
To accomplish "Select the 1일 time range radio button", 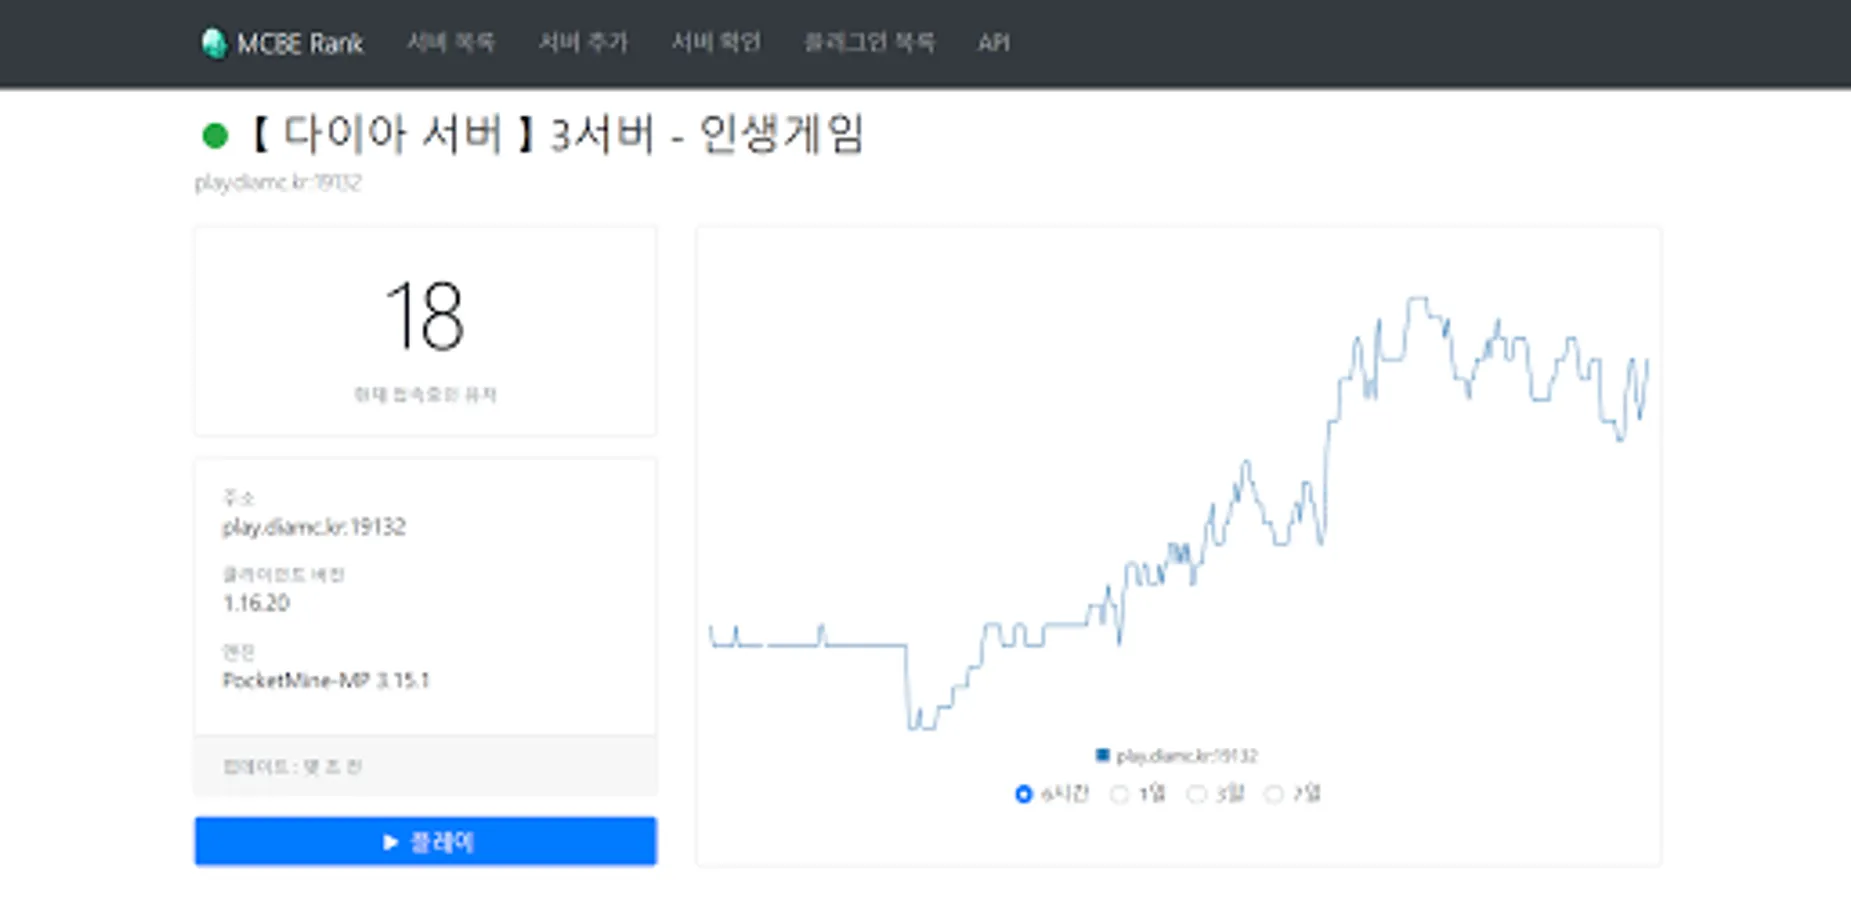I will 1120,793.
